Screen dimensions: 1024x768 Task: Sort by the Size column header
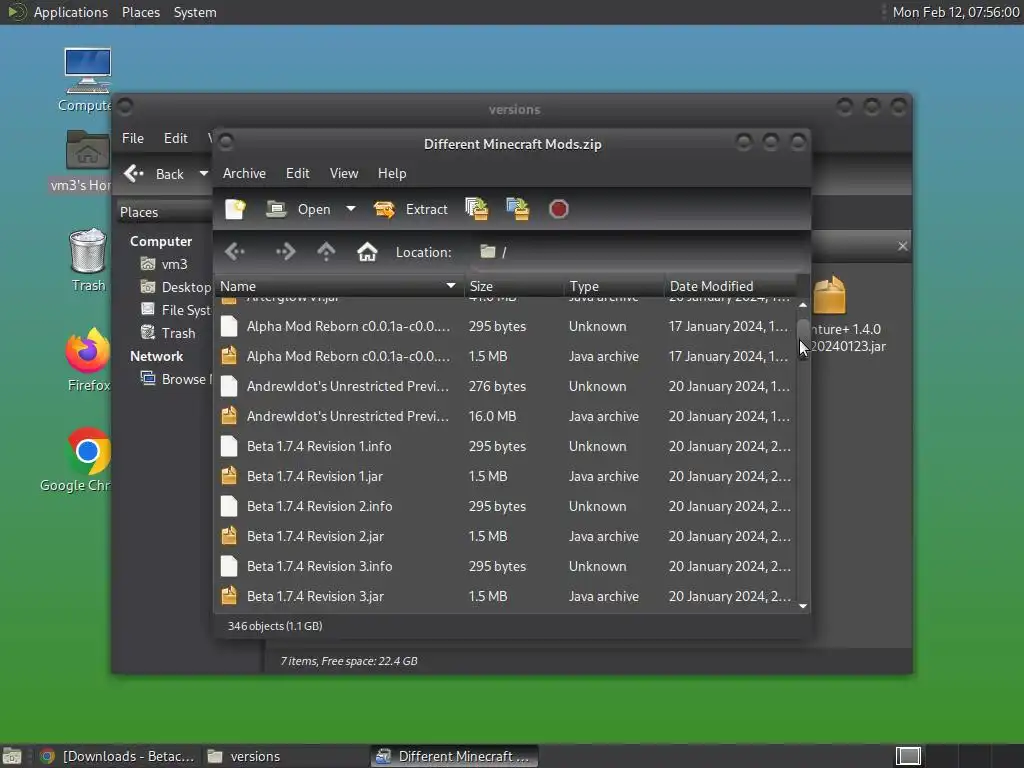coord(513,286)
